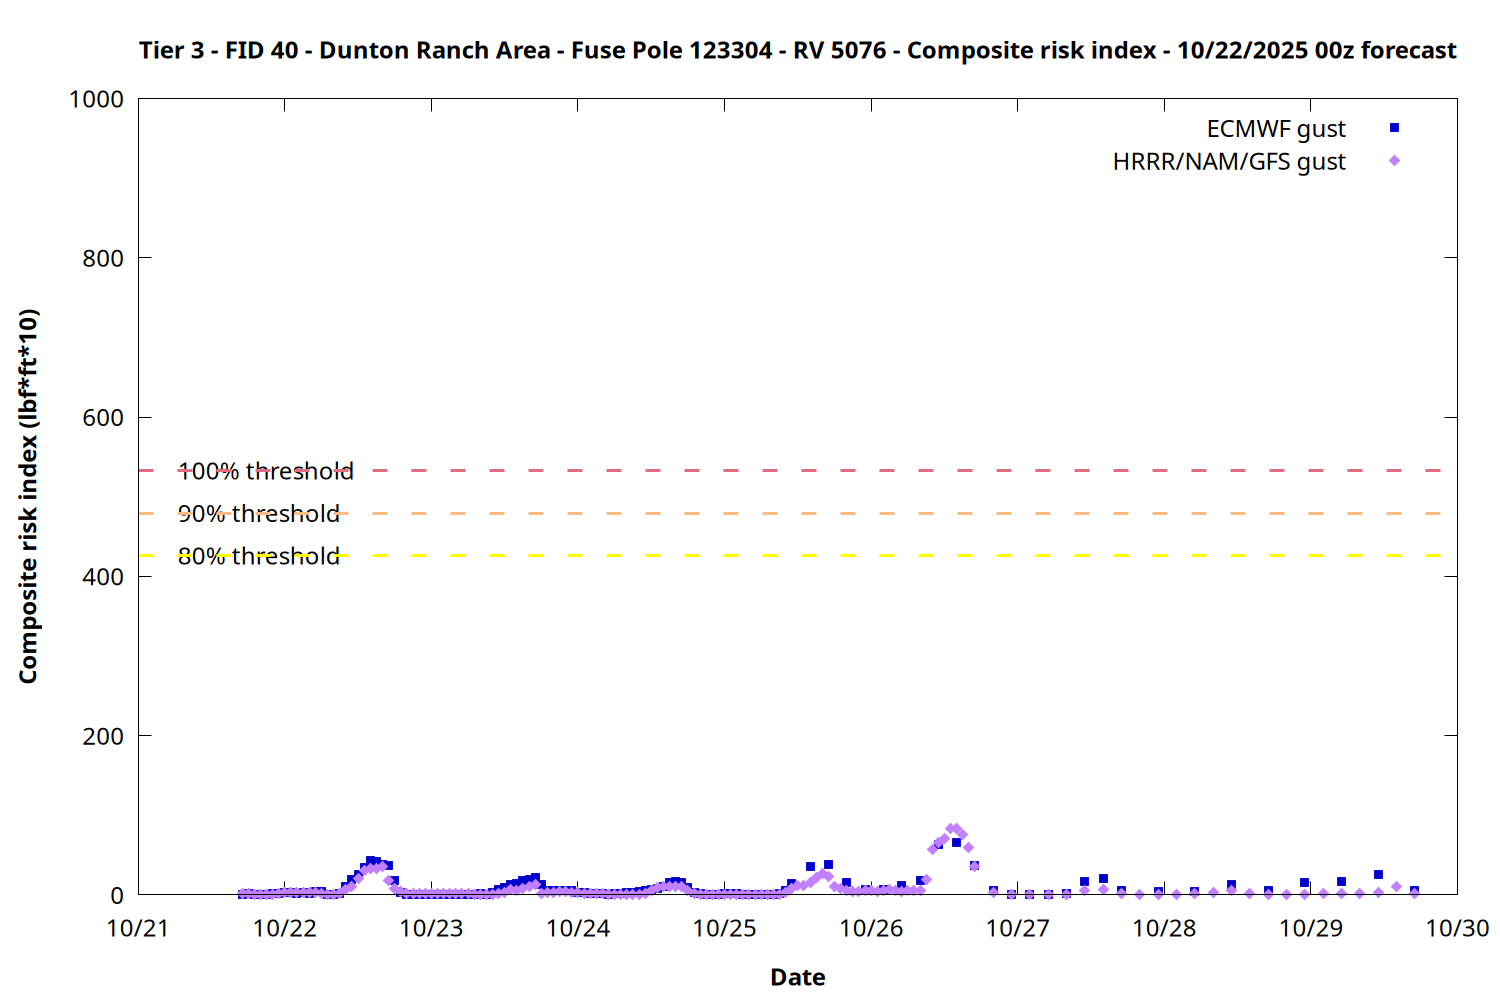
Task: Select the 10/24 date tick label
Action: 578,928
